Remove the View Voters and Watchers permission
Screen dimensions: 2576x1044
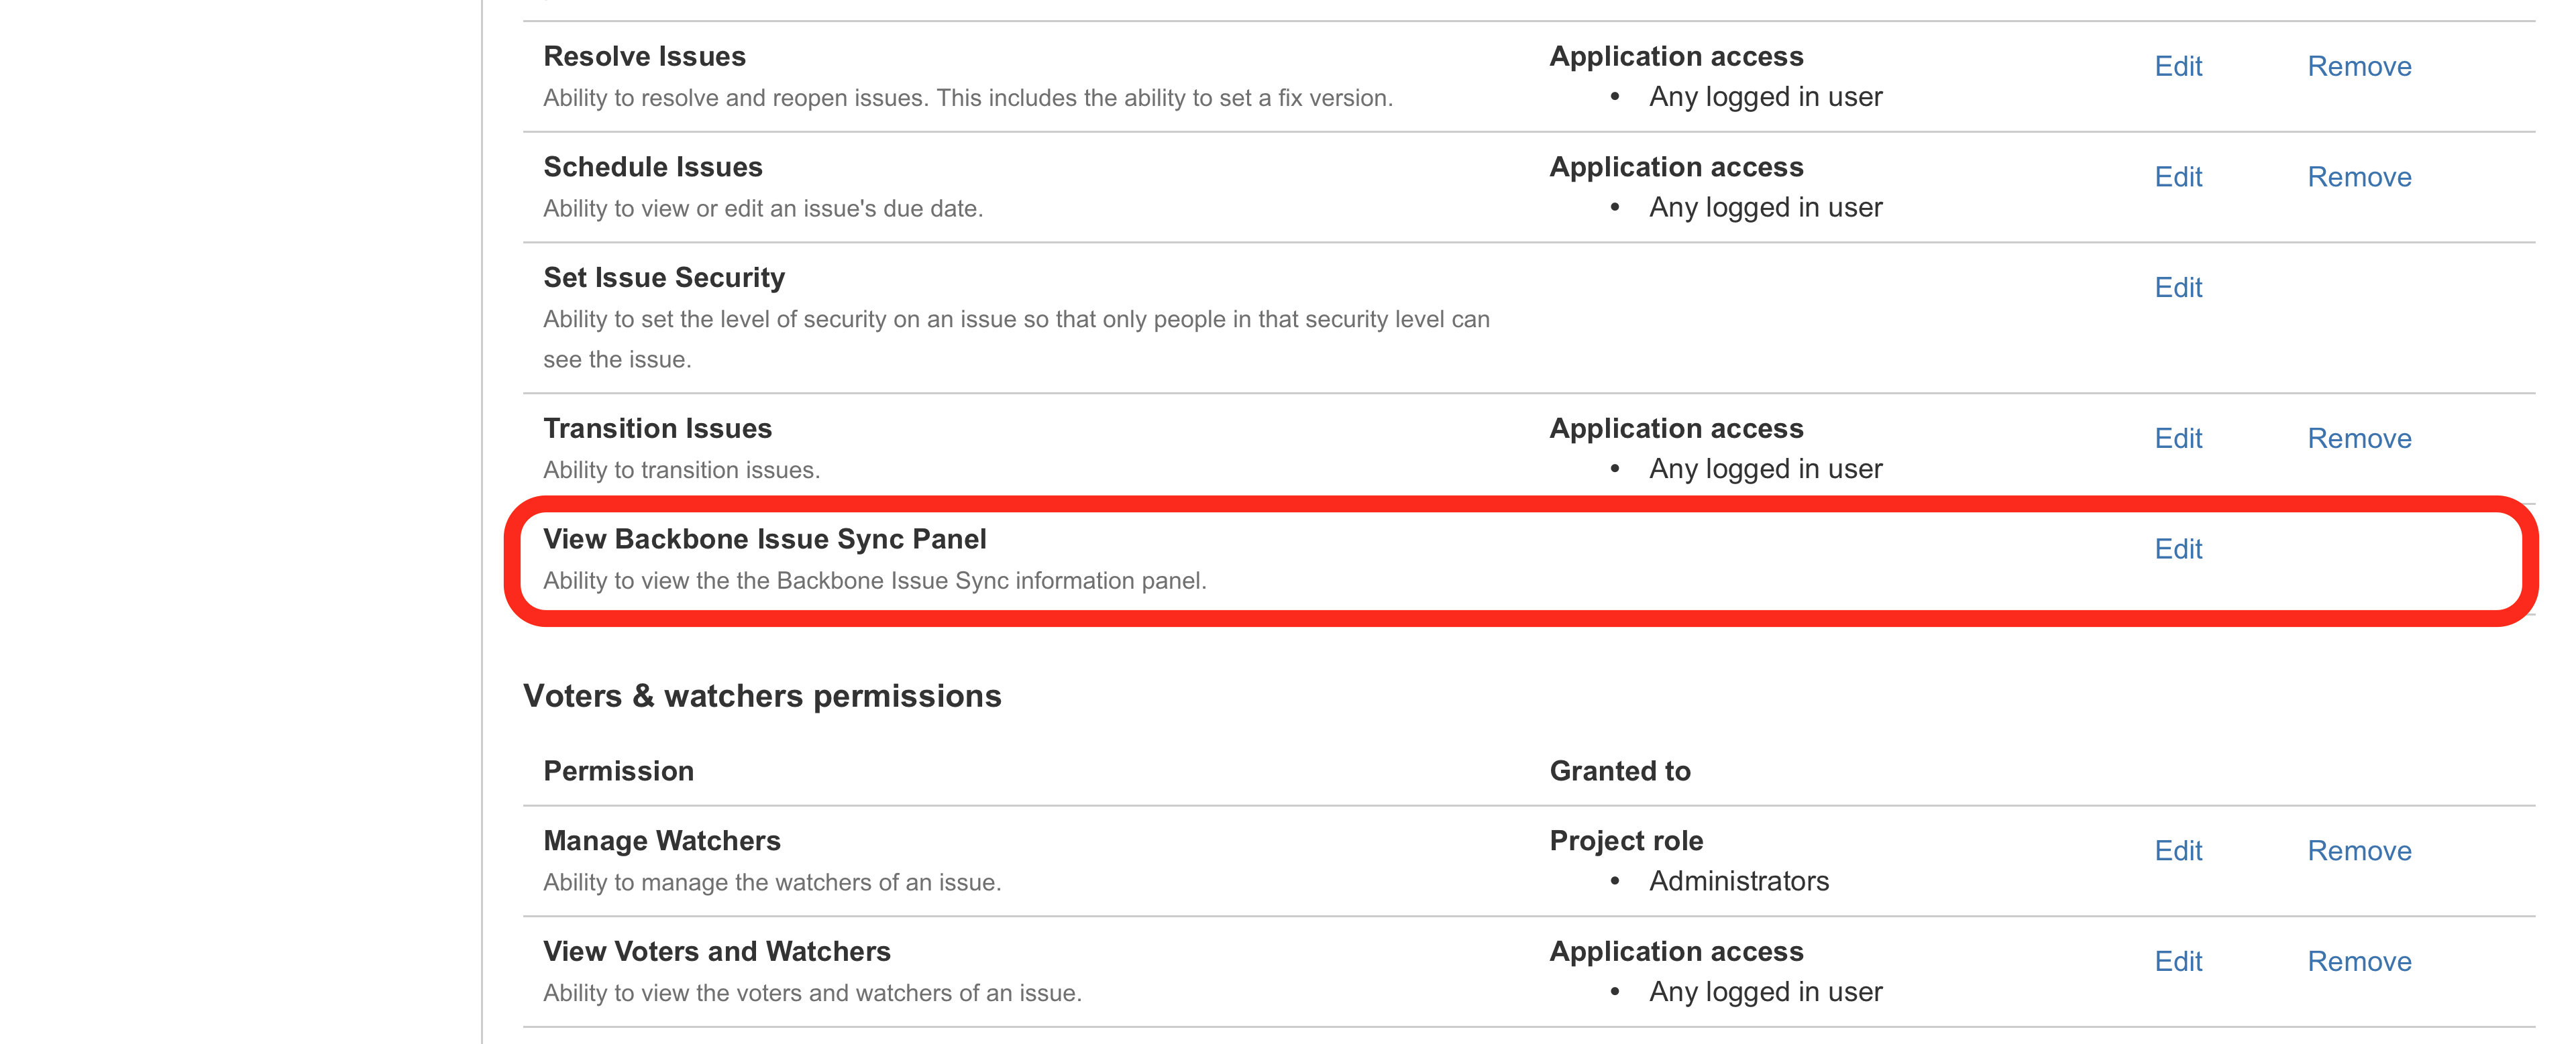pyautogui.click(x=2359, y=961)
